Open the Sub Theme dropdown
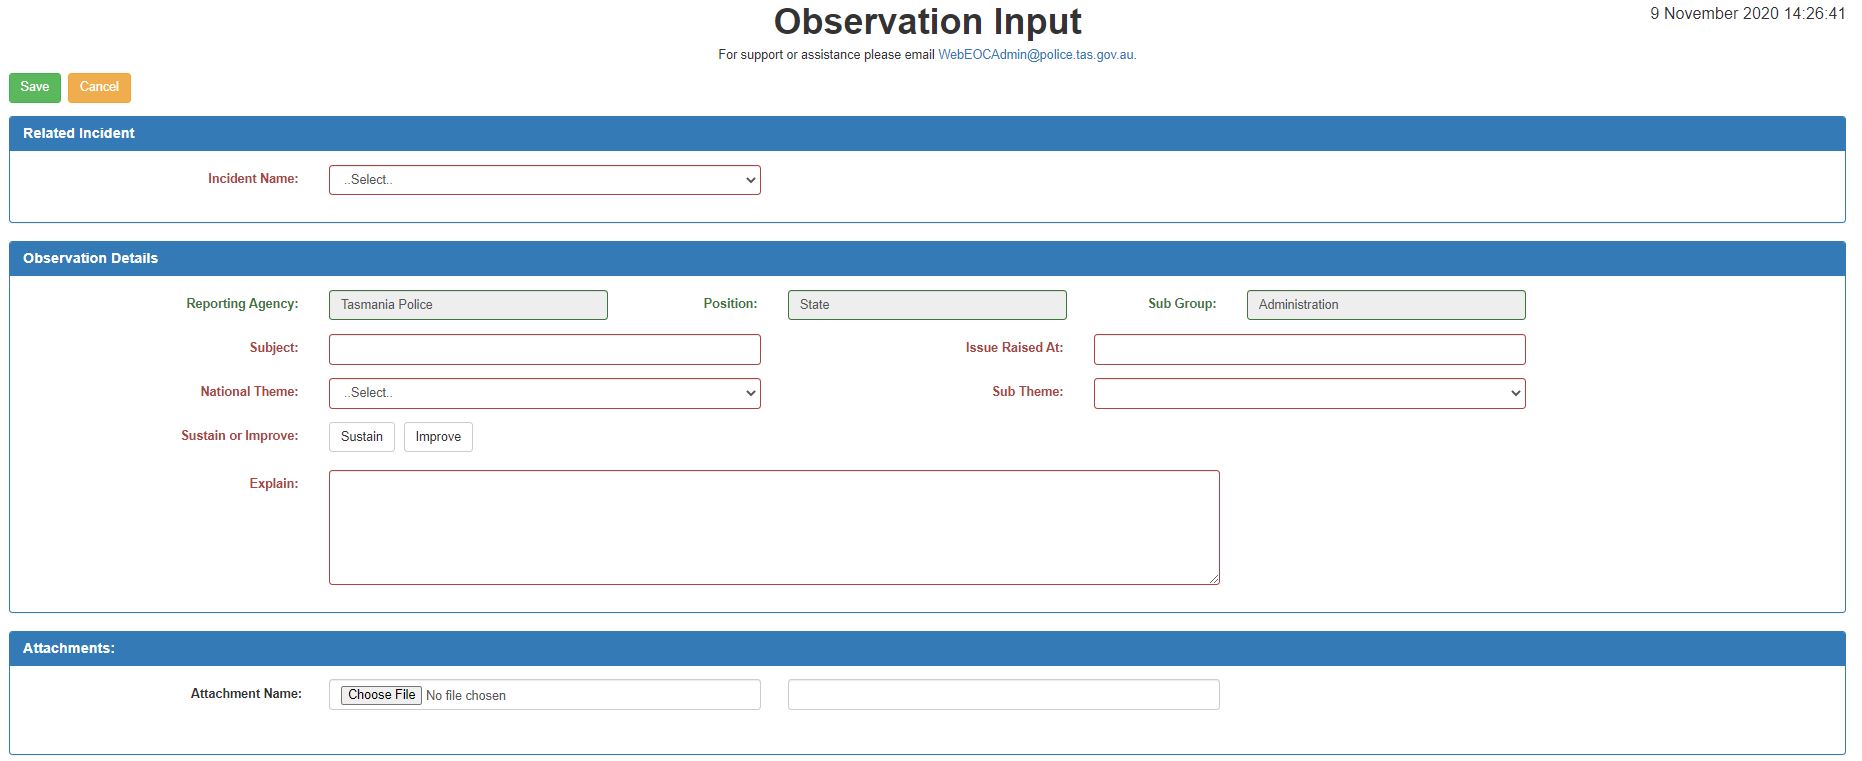 1309,393
